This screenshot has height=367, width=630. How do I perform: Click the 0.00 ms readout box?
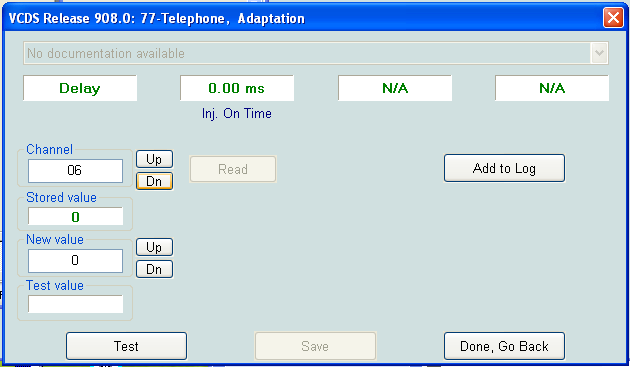coord(237,88)
